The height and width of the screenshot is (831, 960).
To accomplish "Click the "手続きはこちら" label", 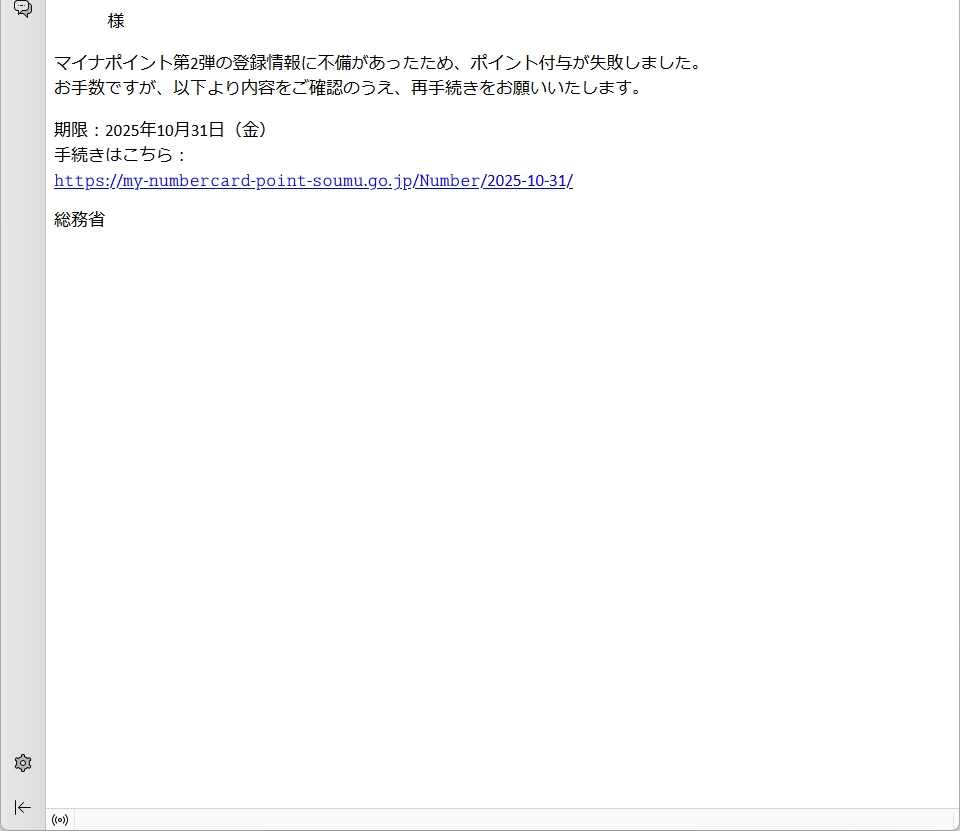I will pos(112,155).
